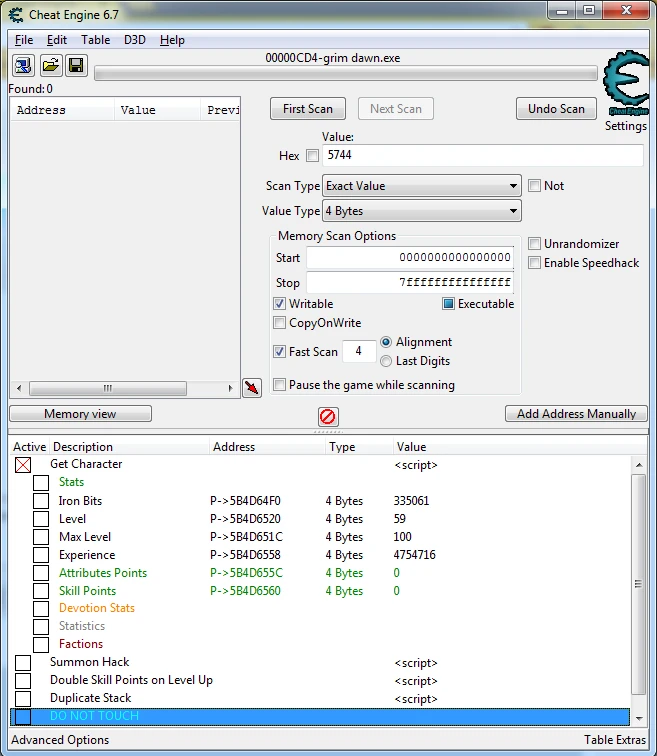Toggle the DO NOT TOUCH entry checkbox
The height and width of the screenshot is (756, 657).
click(x=23, y=716)
